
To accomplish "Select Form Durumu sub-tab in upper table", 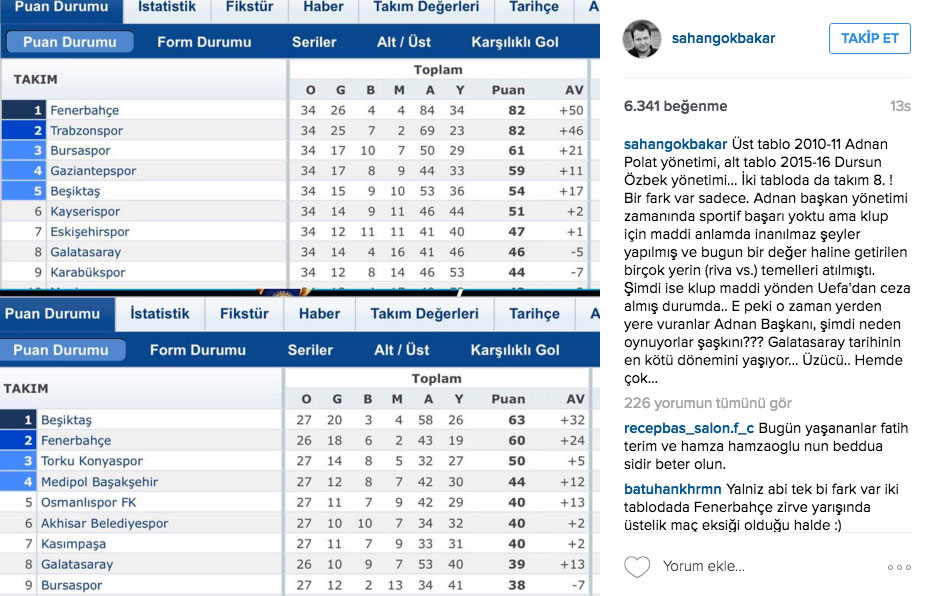I will [204, 42].
